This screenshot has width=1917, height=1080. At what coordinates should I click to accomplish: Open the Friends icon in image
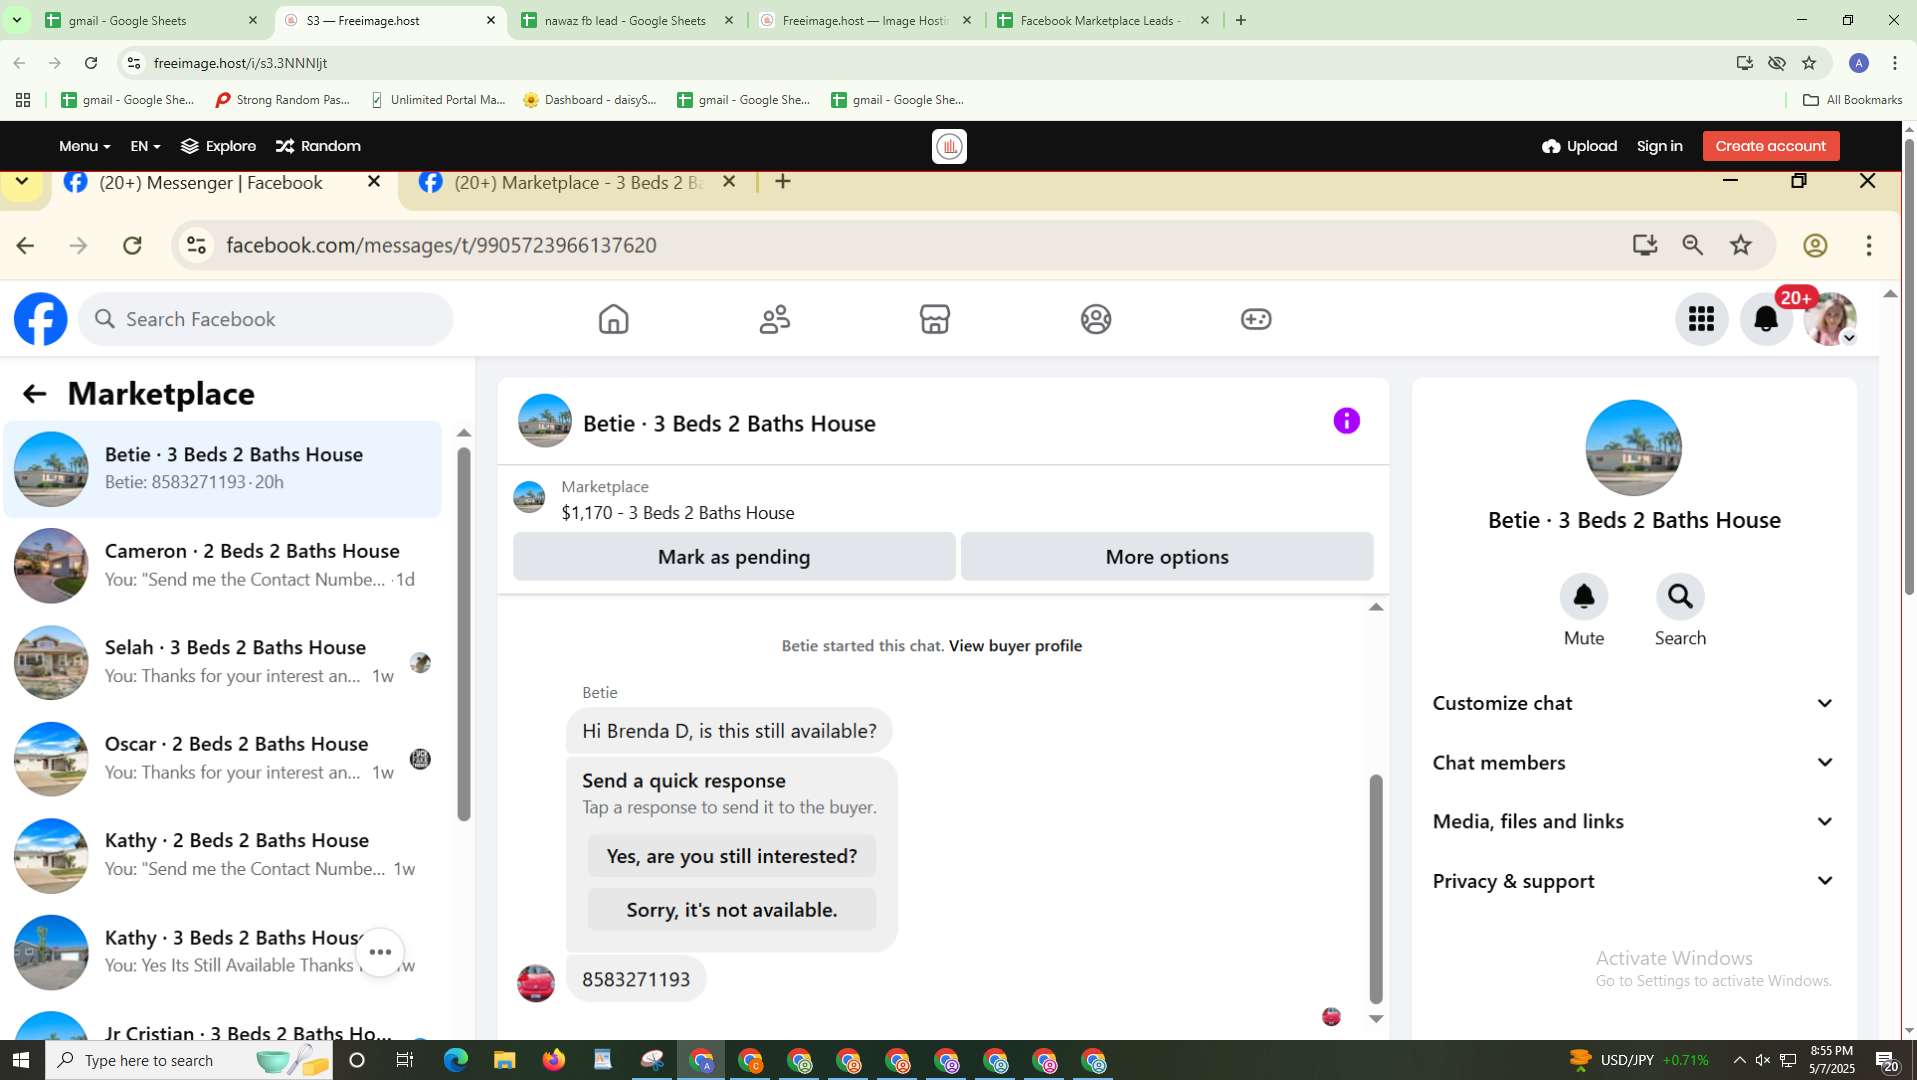coord(775,319)
